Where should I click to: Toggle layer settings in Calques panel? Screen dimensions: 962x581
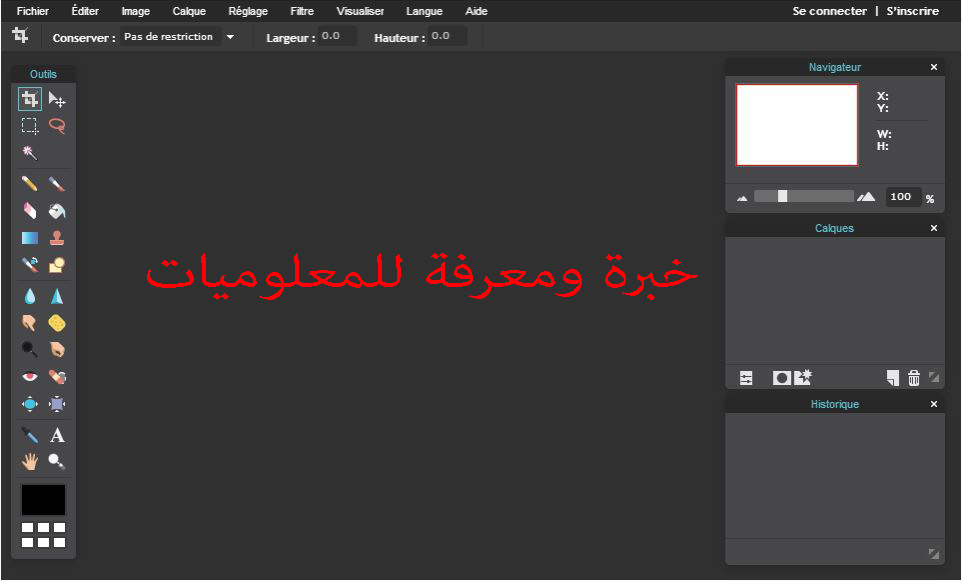746,378
